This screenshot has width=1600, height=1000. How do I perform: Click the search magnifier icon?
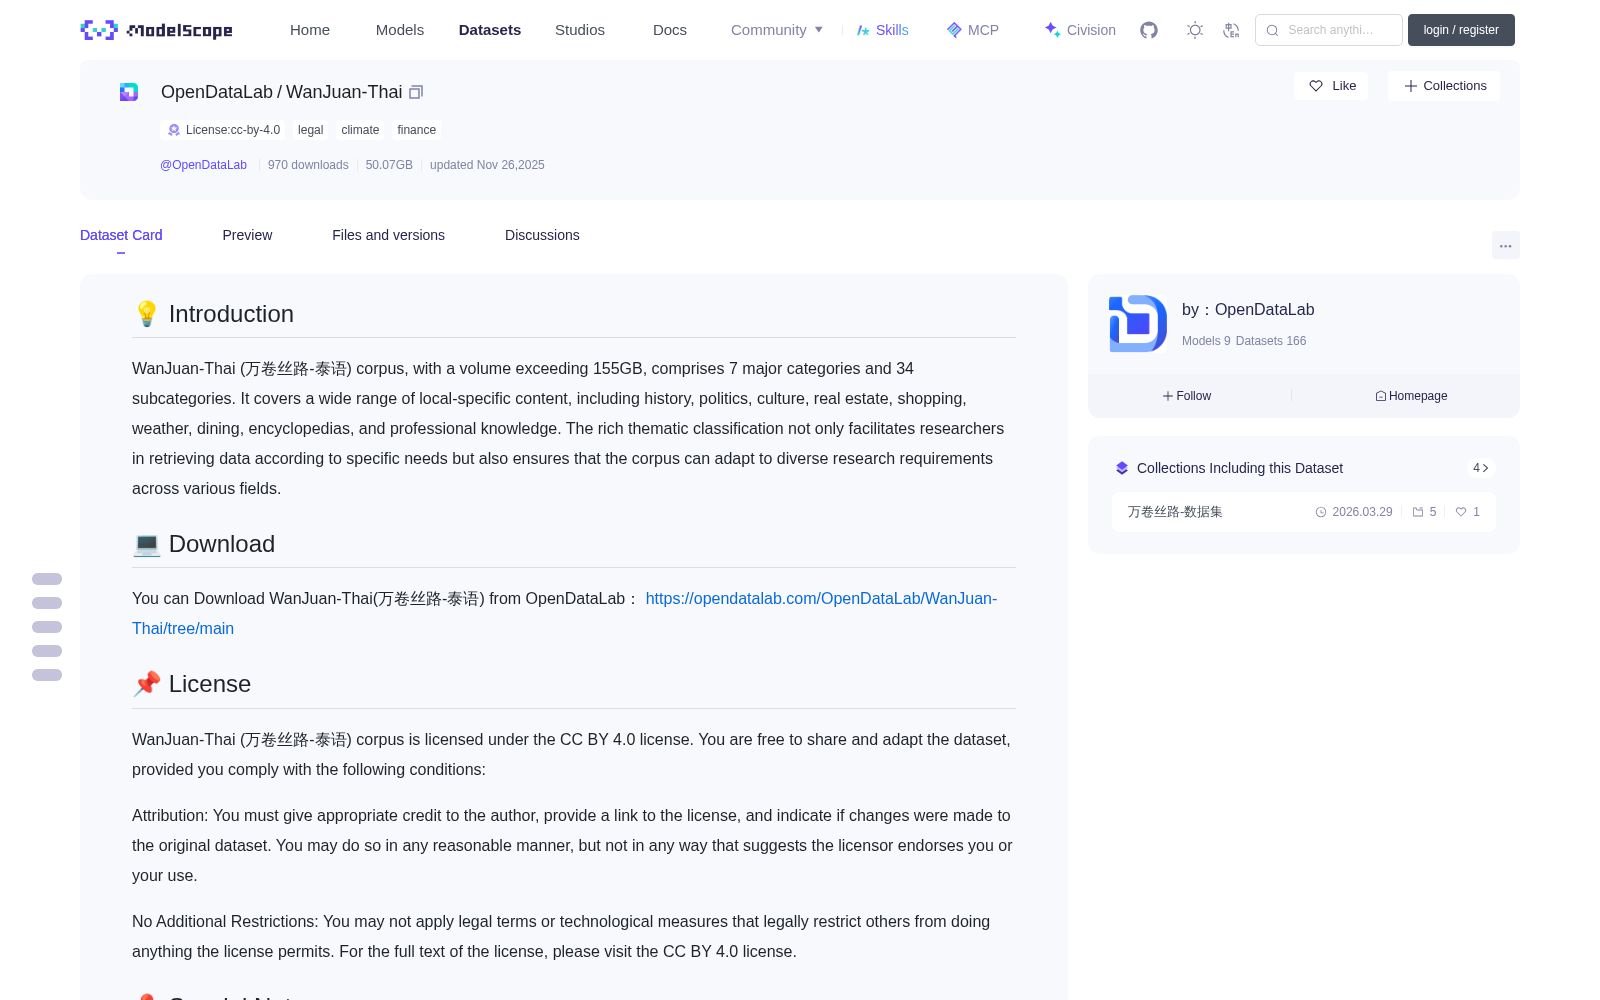pyautogui.click(x=1272, y=30)
